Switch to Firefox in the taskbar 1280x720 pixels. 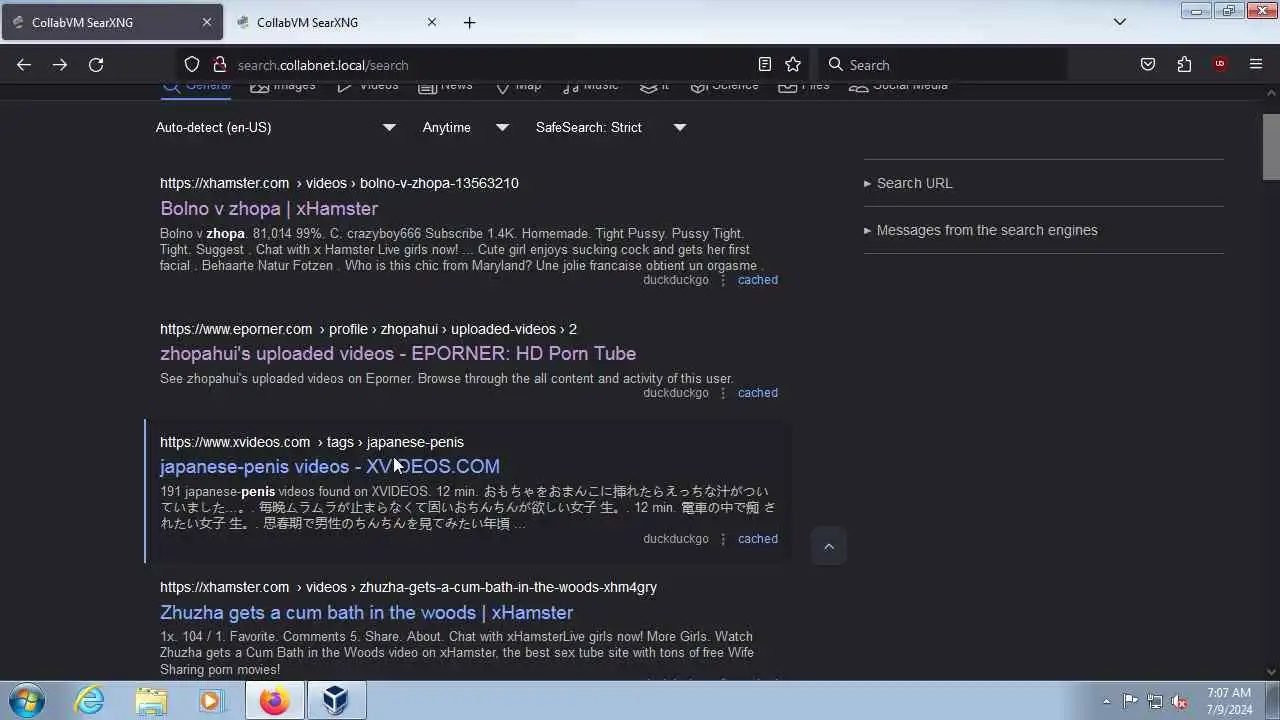coord(275,700)
